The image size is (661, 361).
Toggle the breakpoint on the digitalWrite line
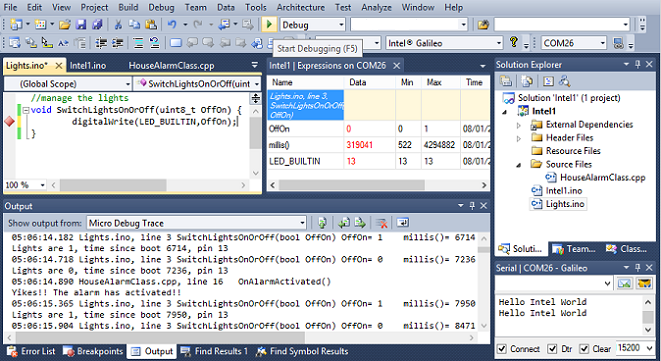click(9, 122)
